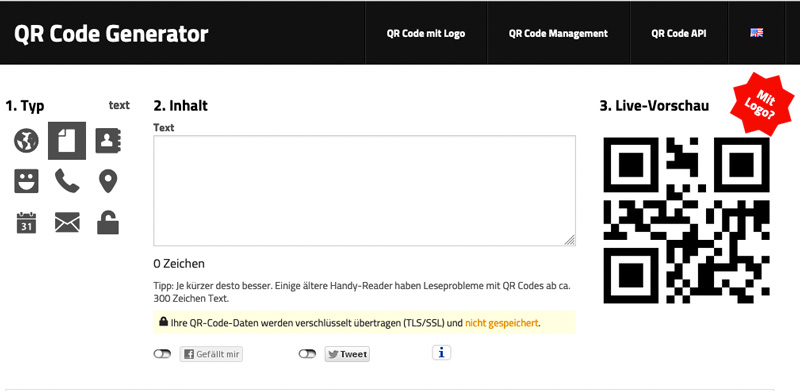This screenshot has height=391, width=800.
Task: Choose the phone call type icon
Action: 67,181
